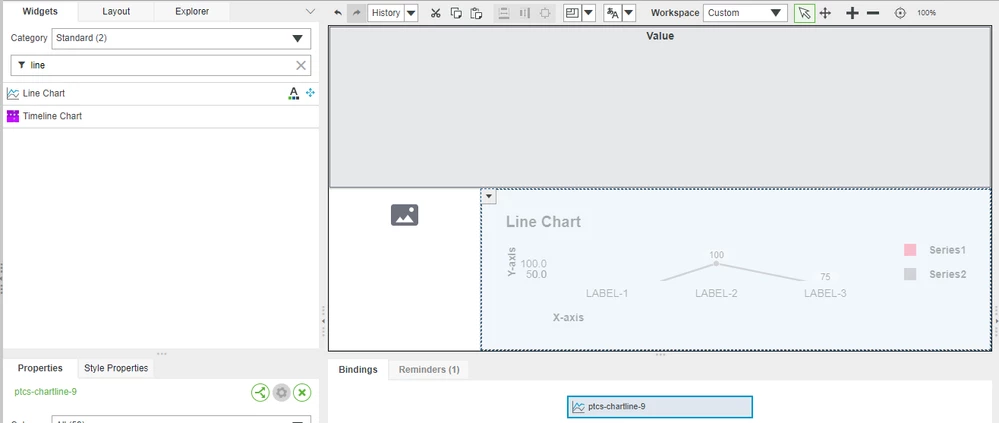The width and height of the screenshot is (999, 423).
Task: Click the LABEL-2 axis label
Action: pyautogui.click(x=716, y=294)
